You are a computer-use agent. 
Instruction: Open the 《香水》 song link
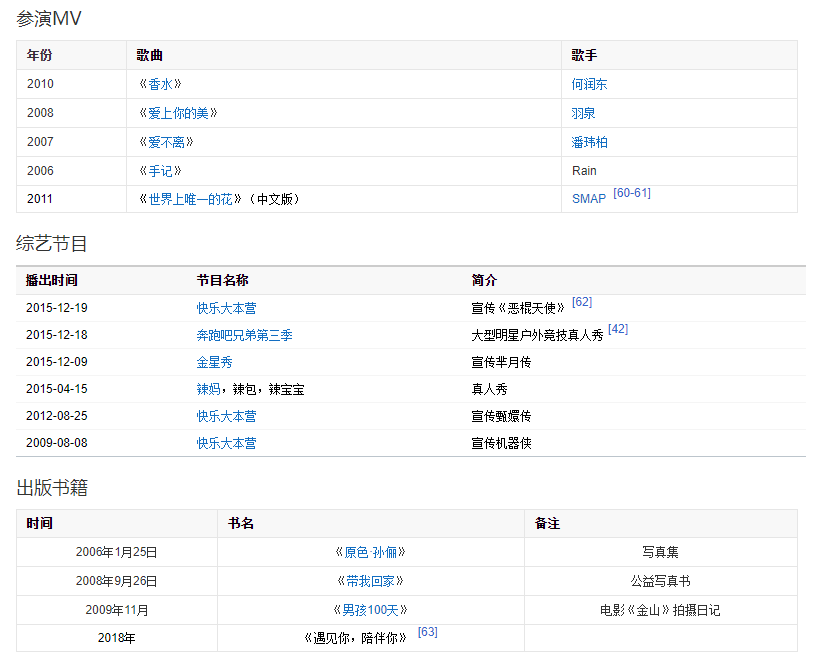(x=160, y=85)
